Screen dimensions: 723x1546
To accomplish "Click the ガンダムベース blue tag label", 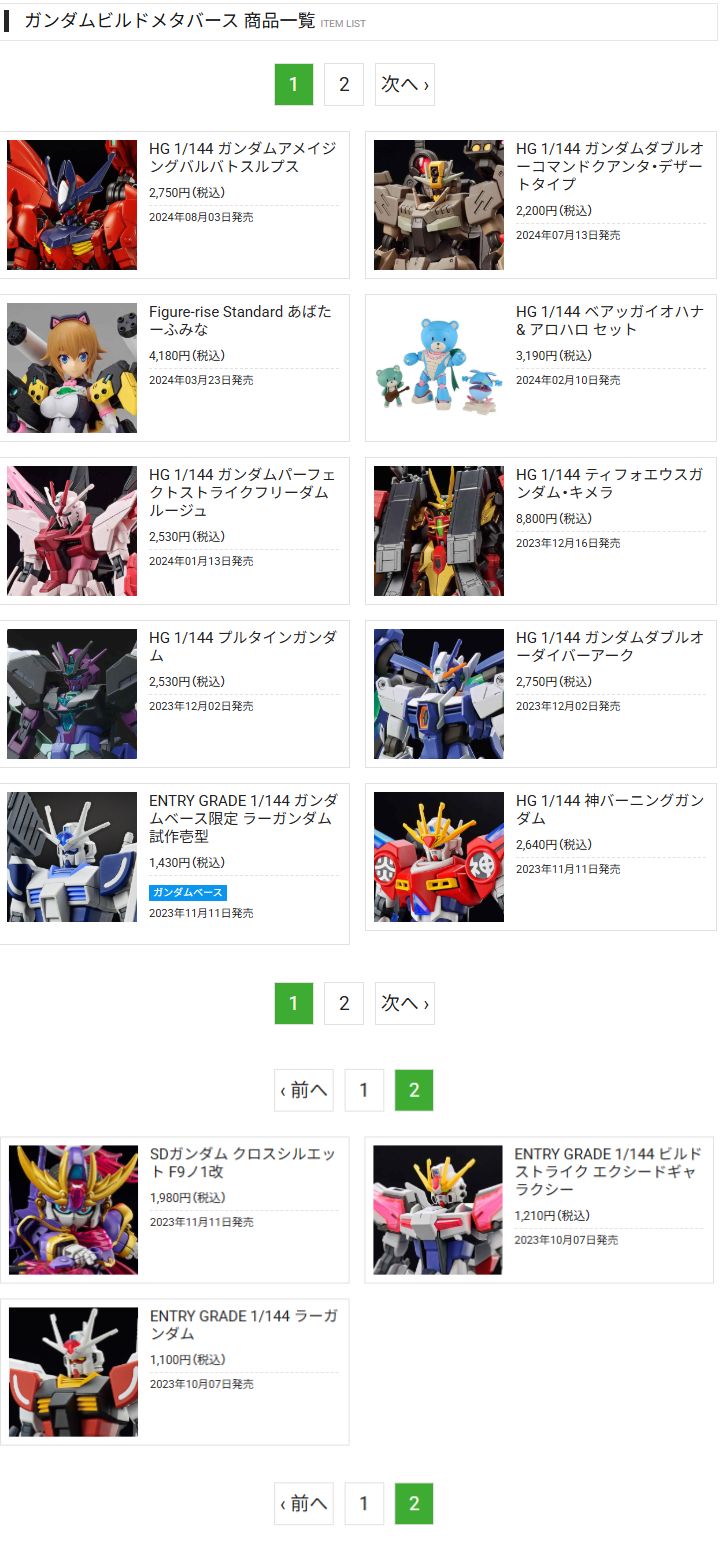I will pos(188,892).
